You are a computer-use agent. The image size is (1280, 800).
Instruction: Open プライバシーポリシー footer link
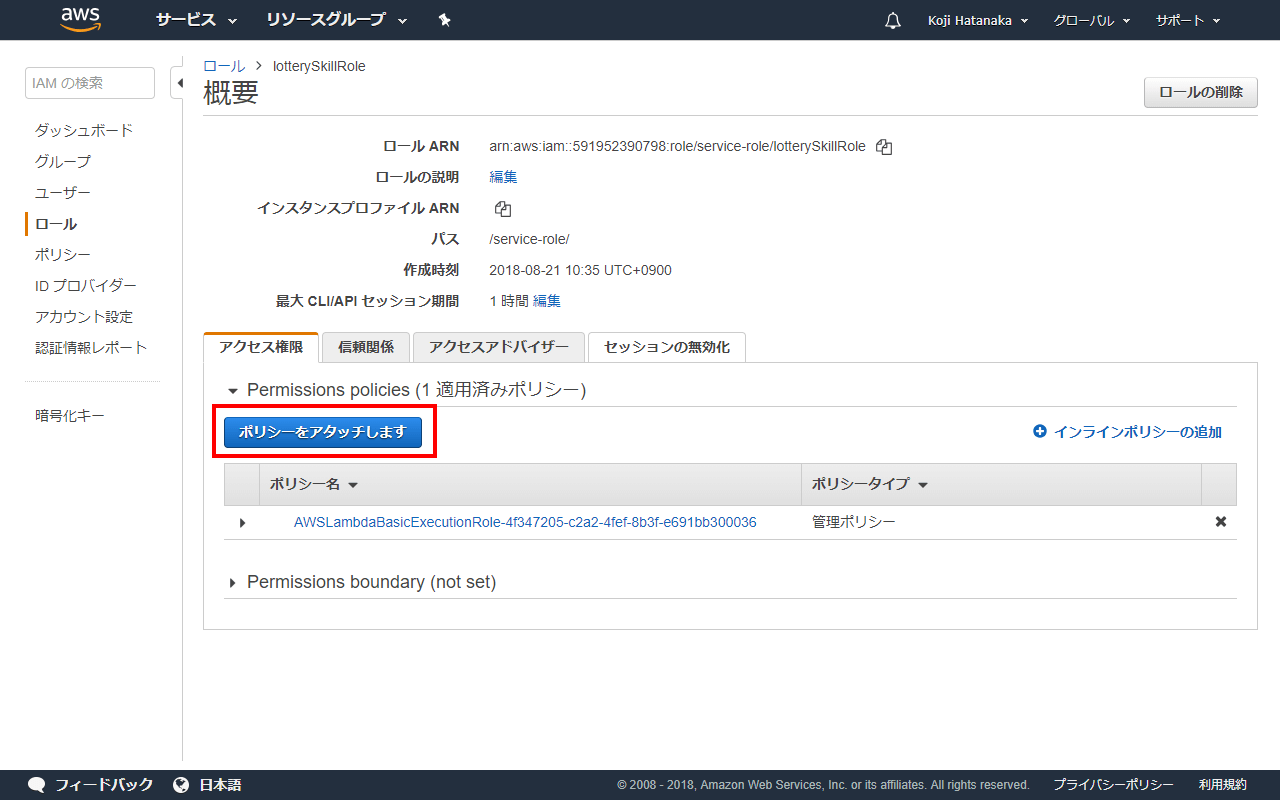[x=1113, y=785]
